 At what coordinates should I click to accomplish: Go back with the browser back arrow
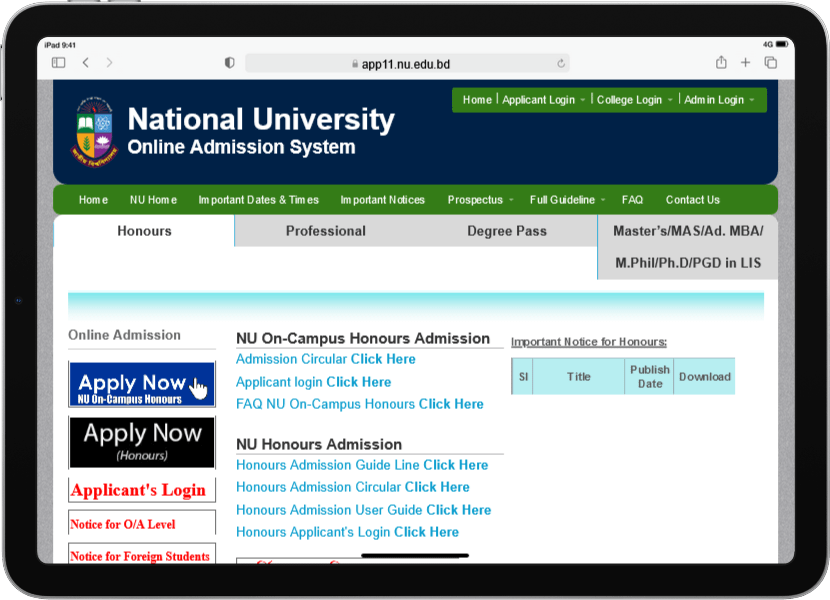(86, 62)
